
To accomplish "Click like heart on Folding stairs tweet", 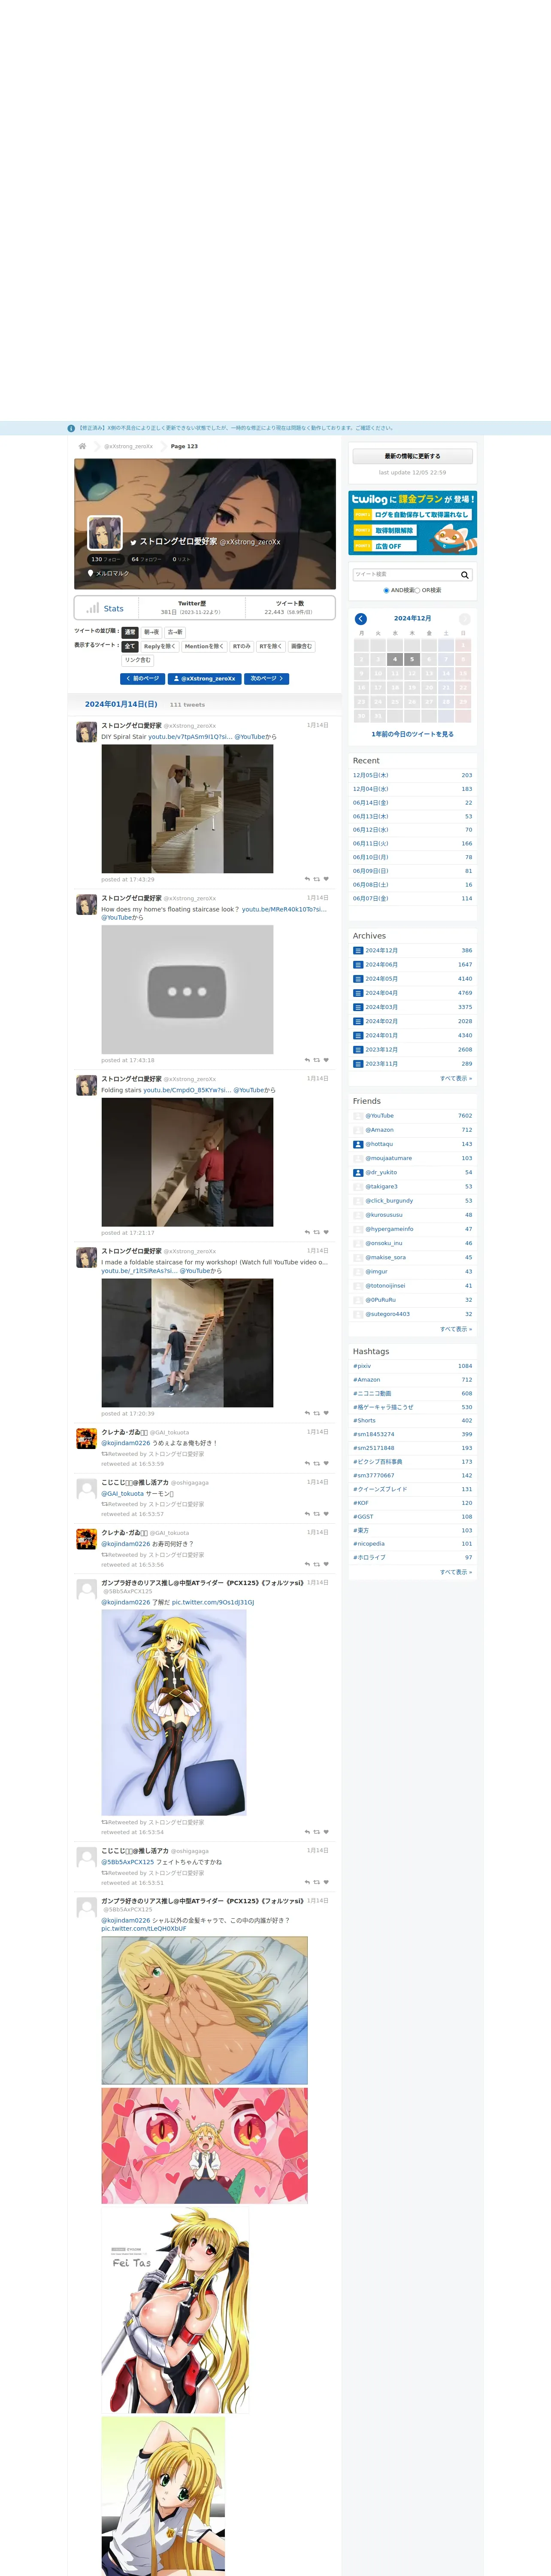I will click(326, 1232).
